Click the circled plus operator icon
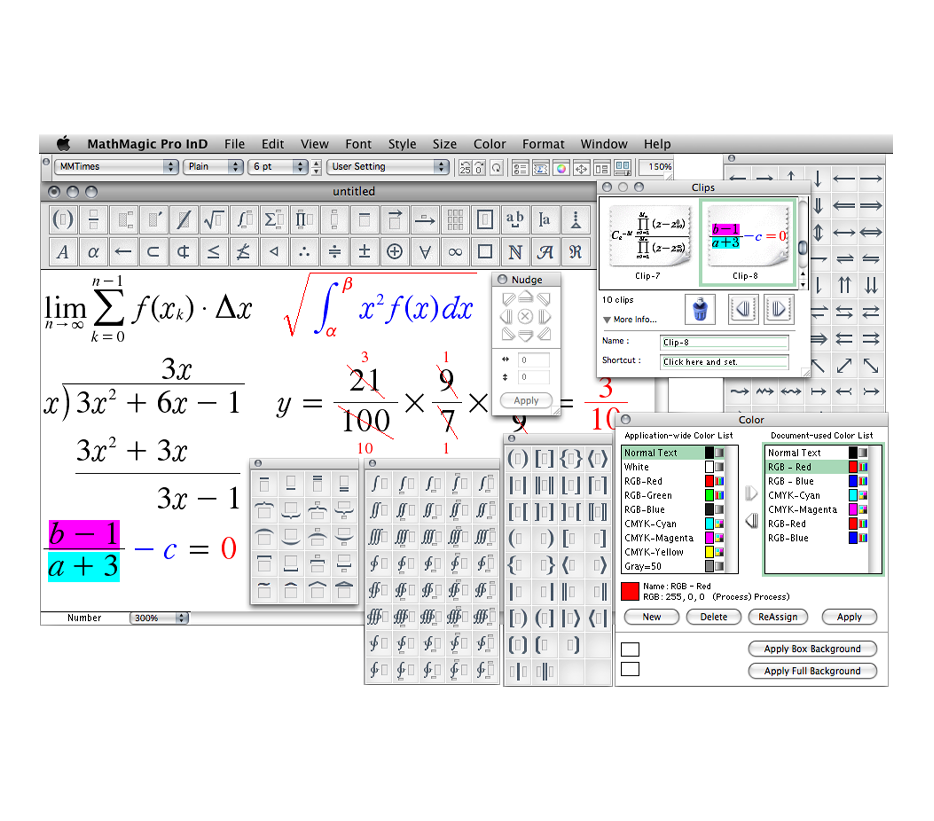This screenshot has width=934, height=821. coord(394,252)
